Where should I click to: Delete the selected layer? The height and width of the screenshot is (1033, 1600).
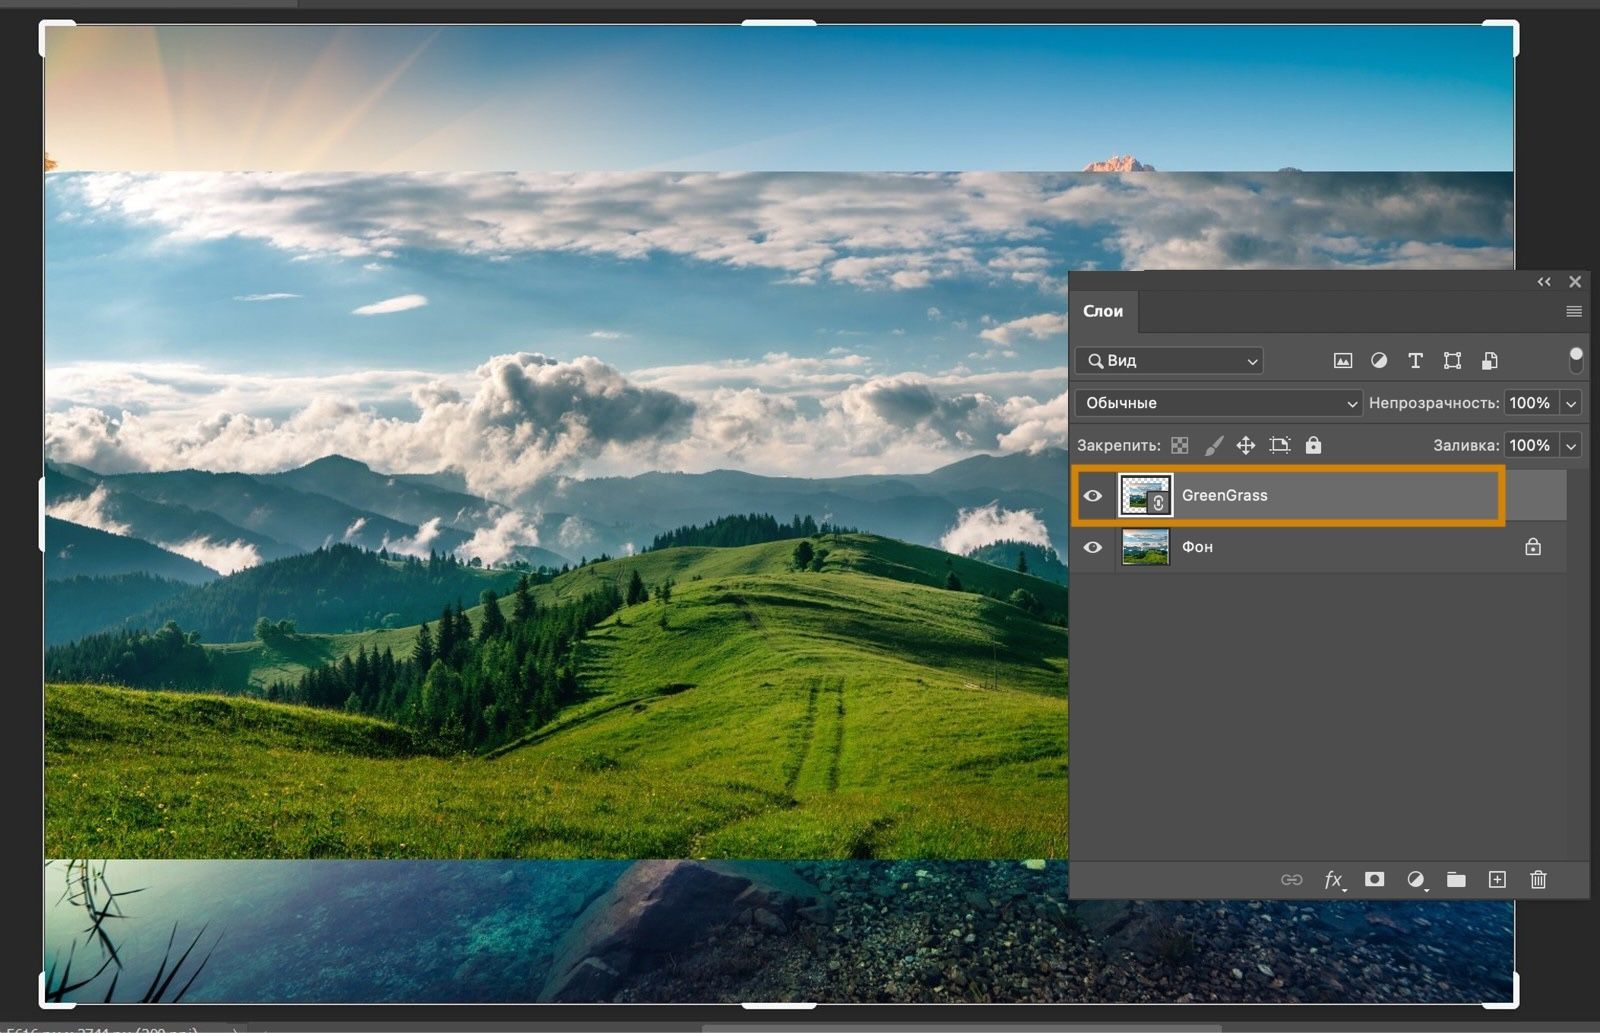(1538, 880)
